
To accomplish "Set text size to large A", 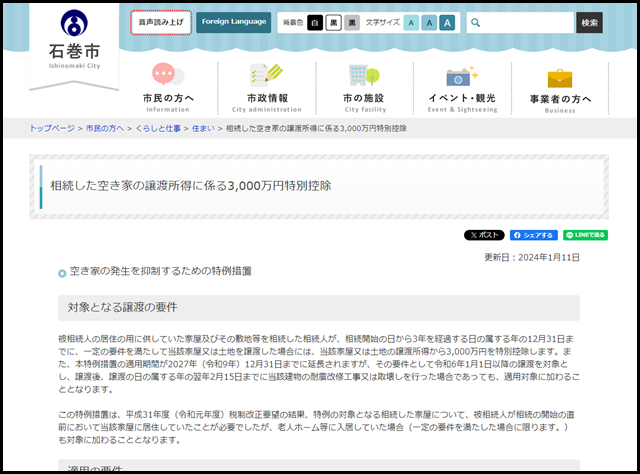I will 447,23.
